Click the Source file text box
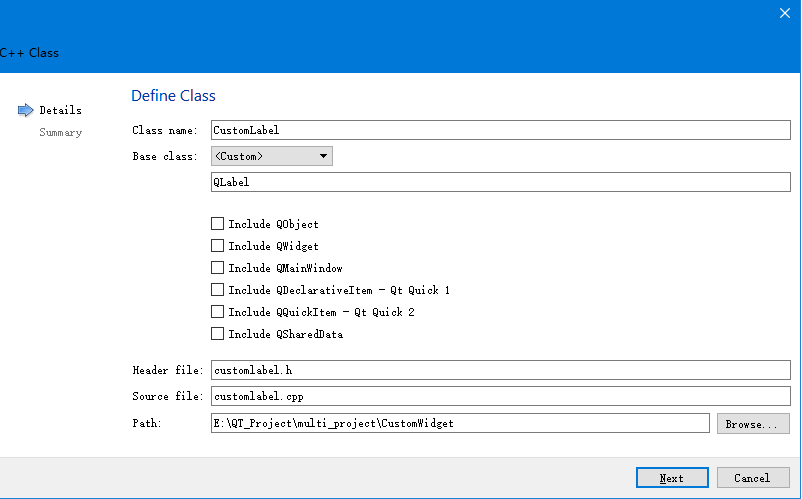Screen dimensions: 802x499 click(500, 396)
